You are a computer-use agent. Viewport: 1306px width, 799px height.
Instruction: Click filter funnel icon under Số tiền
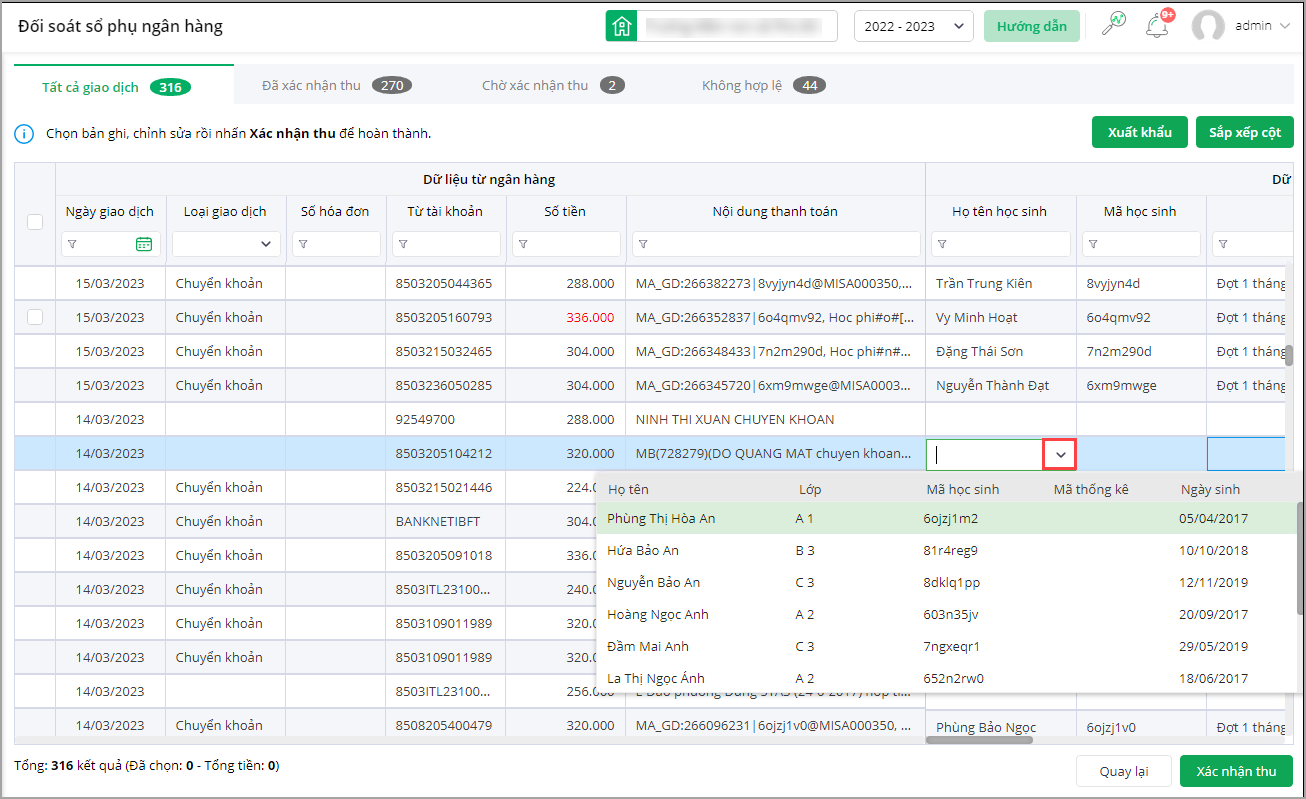(523, 244)
